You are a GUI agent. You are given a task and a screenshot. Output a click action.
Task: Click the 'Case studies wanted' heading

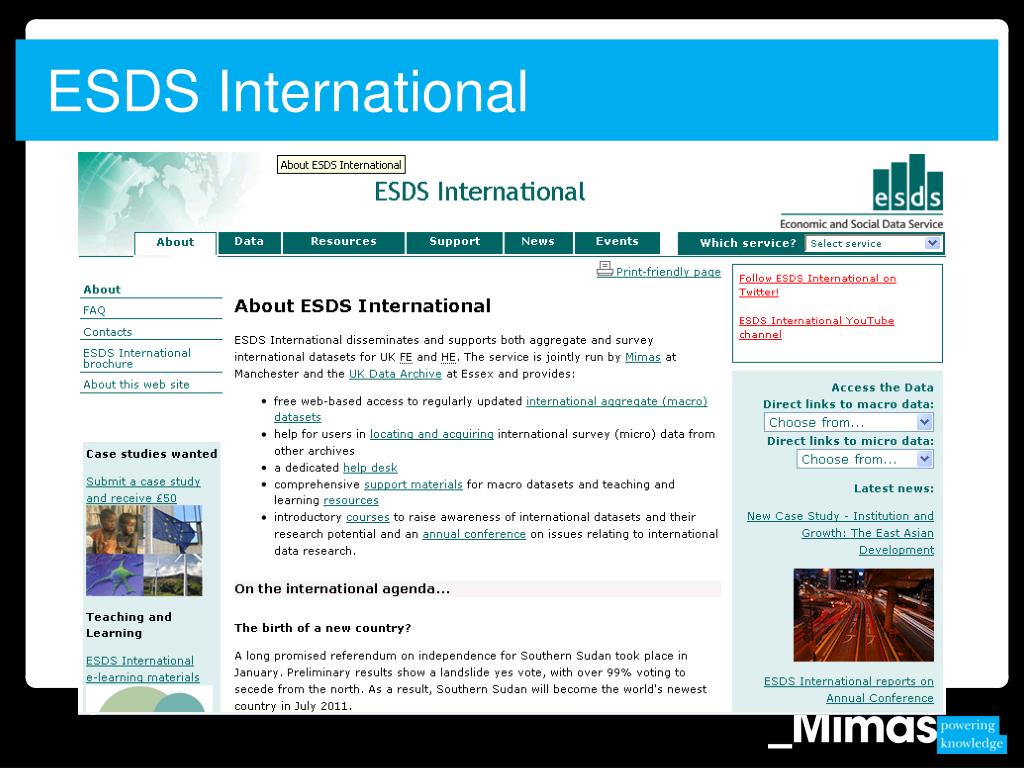click(x=152, y=454)
